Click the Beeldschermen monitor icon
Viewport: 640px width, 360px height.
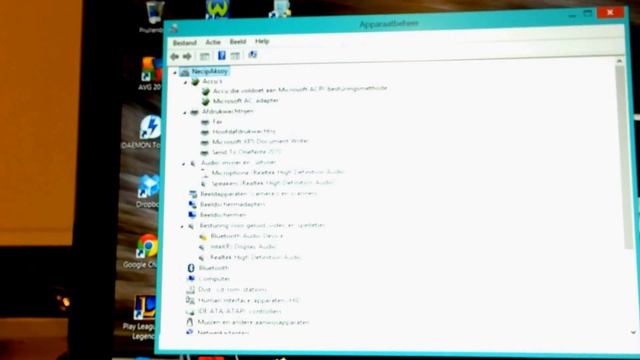(x=192, y=215)
